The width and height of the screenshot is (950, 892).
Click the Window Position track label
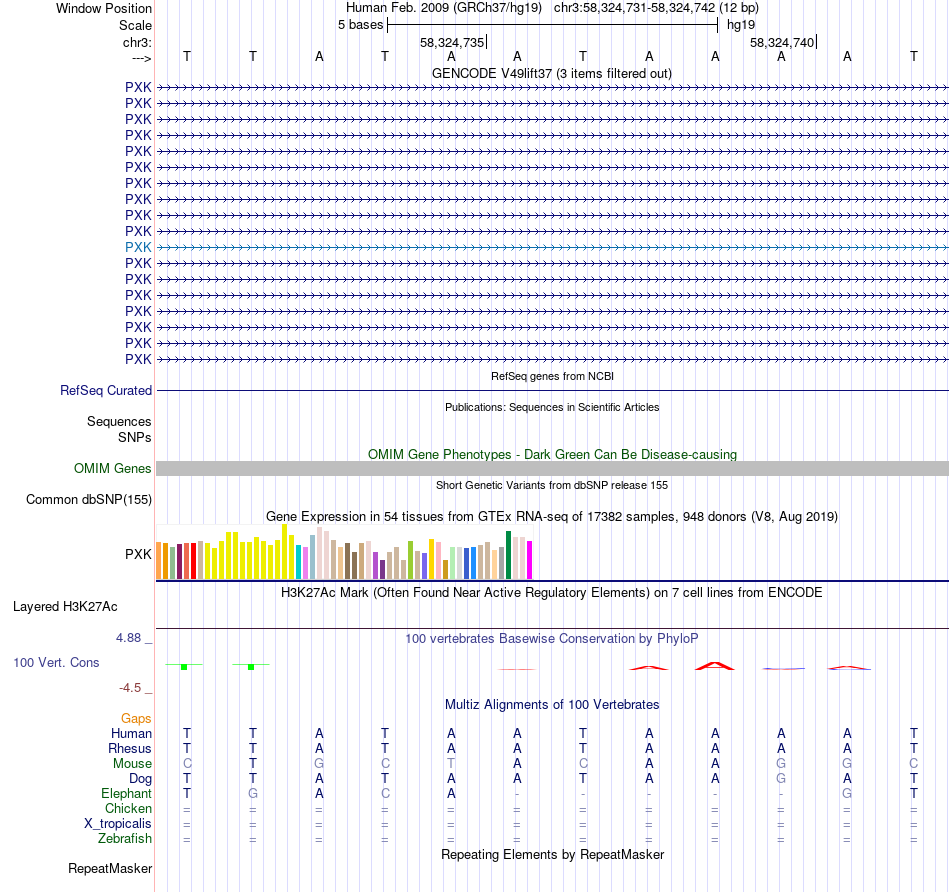pos(104,8)
